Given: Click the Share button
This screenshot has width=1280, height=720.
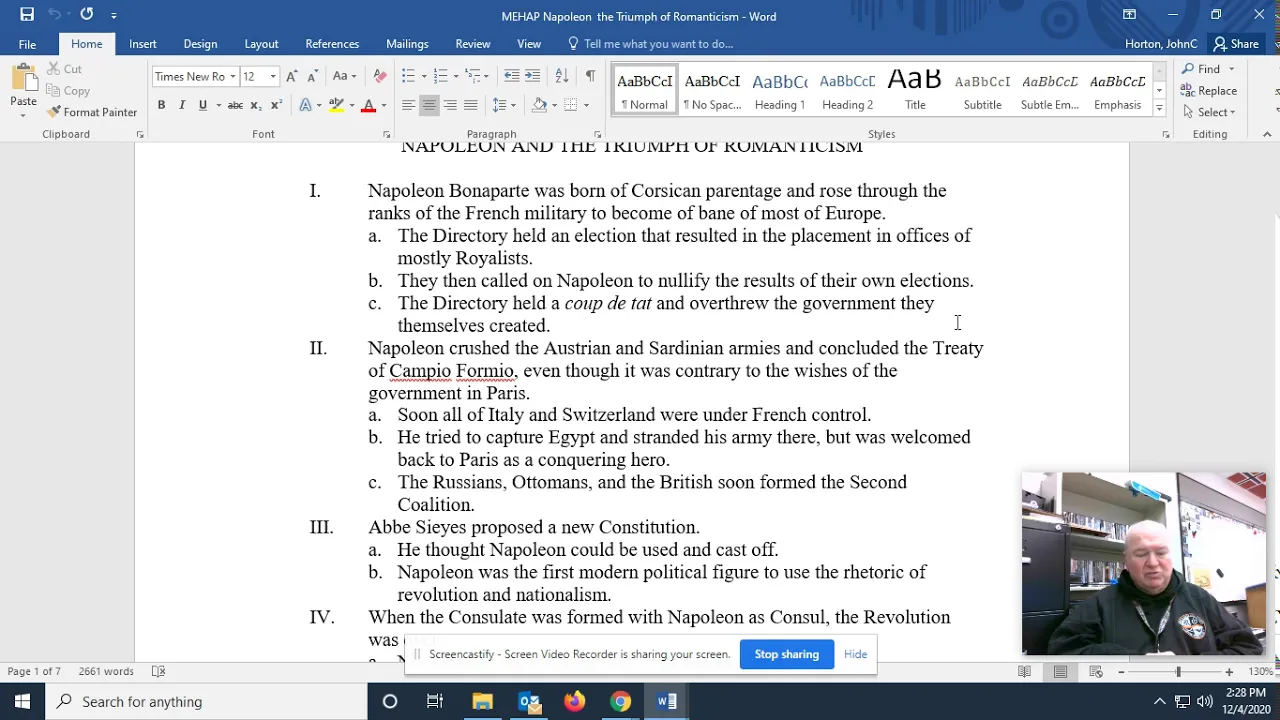Looking at the screenshot, I should 1236,44.
